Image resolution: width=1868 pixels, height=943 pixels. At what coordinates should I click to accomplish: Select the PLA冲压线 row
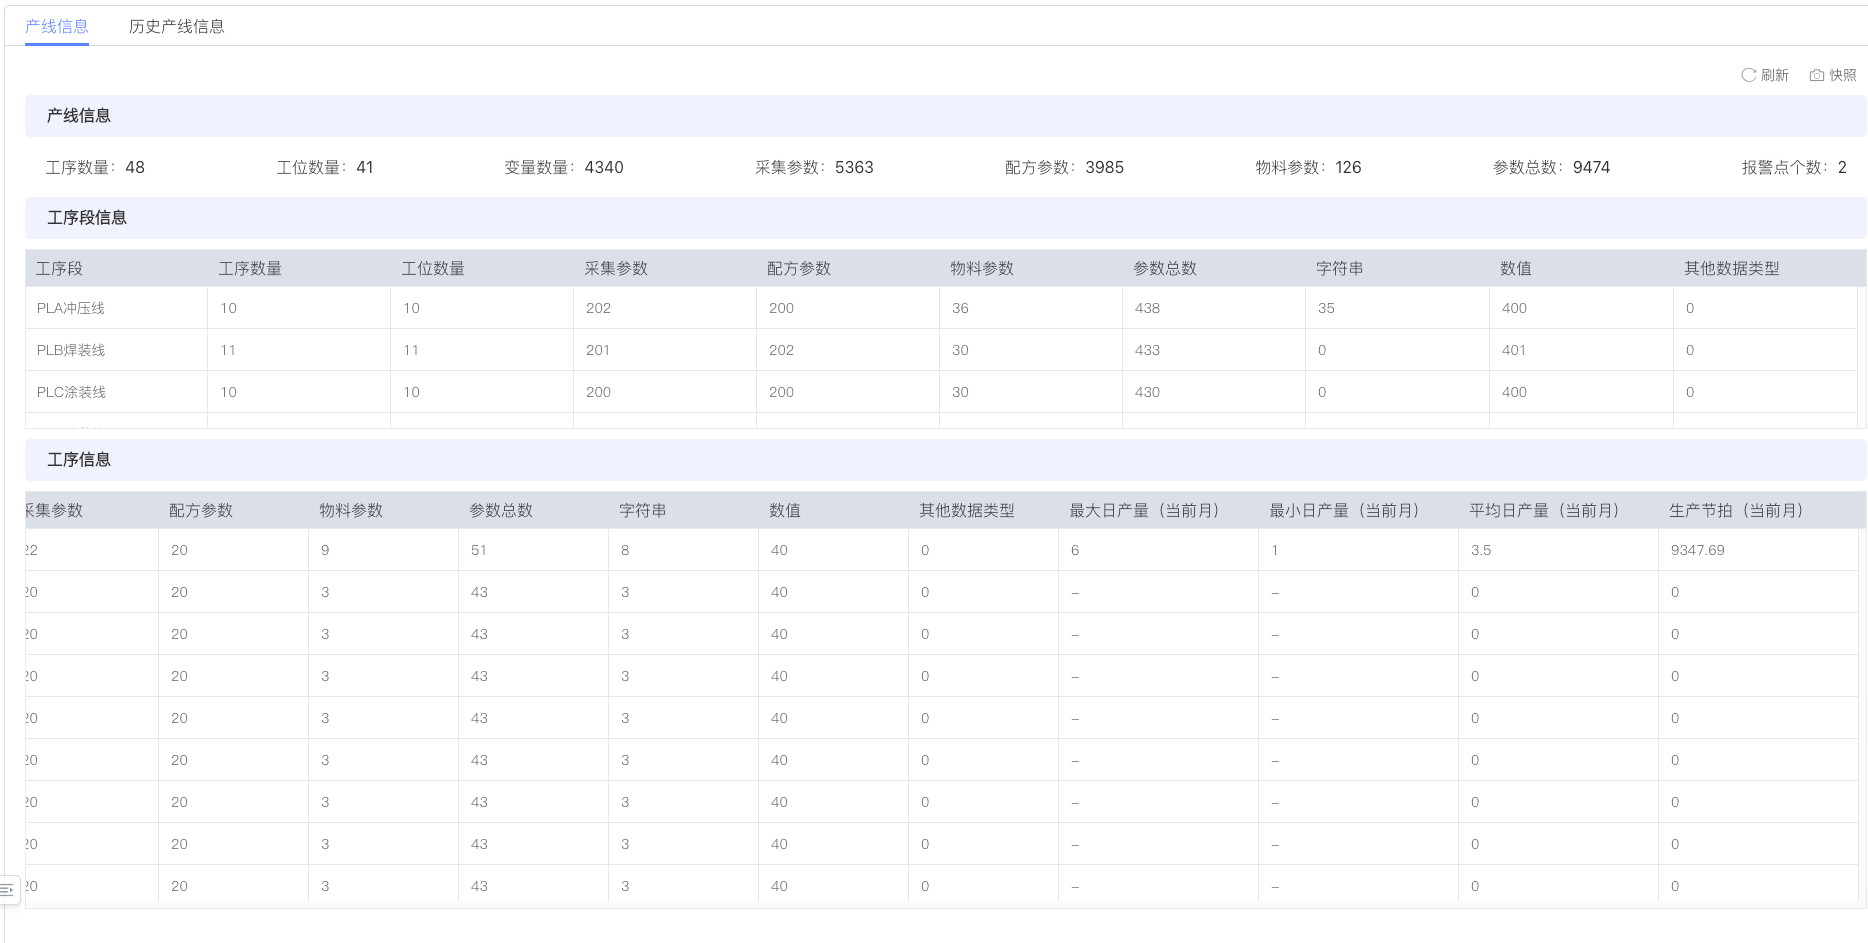[x=71, y=308]
